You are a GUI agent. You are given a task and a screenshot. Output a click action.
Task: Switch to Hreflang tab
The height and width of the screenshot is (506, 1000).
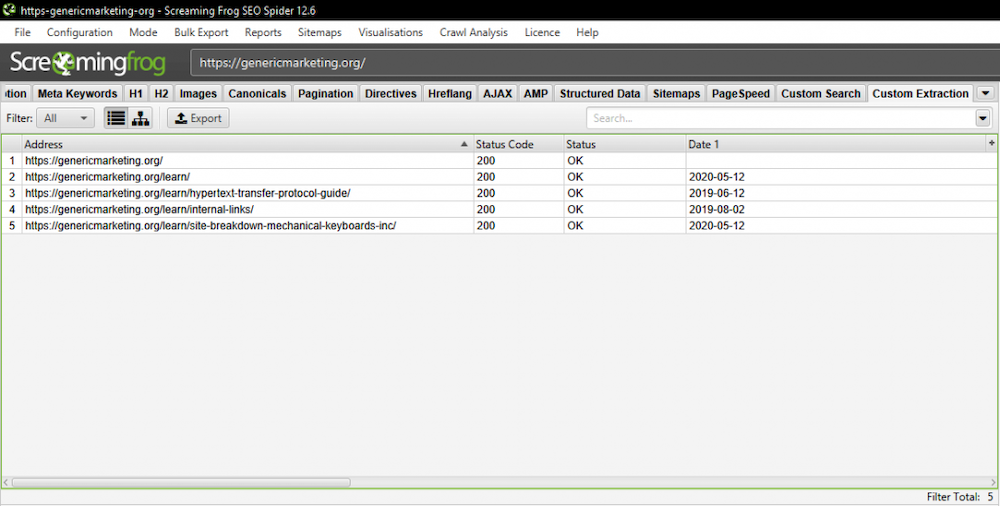(450, 93)
